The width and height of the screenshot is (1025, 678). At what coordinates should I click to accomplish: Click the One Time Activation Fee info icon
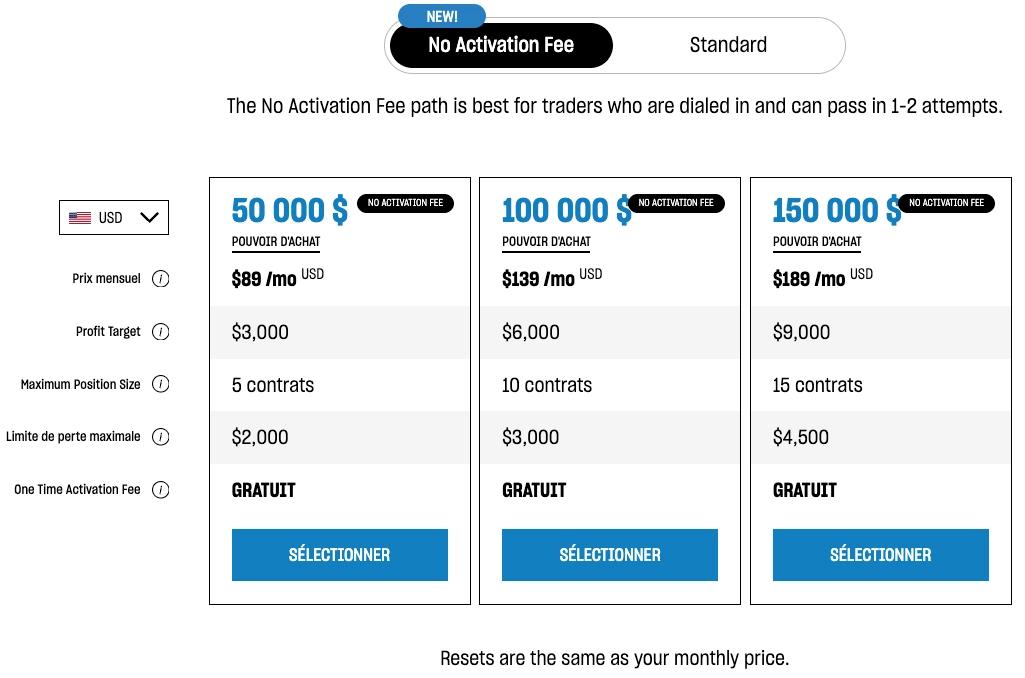(x=161, y=490)
